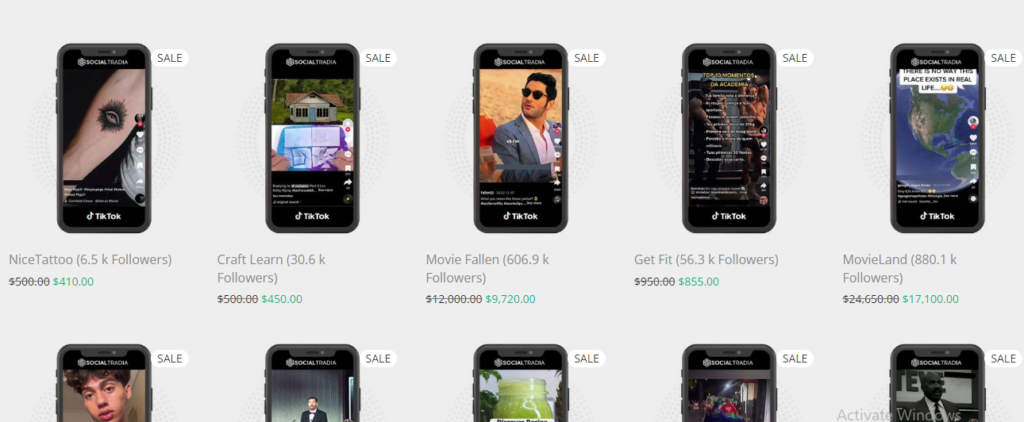Click the SALE badge on Movie Fallen
The image size is (1024, 422).
click(586, 57)
